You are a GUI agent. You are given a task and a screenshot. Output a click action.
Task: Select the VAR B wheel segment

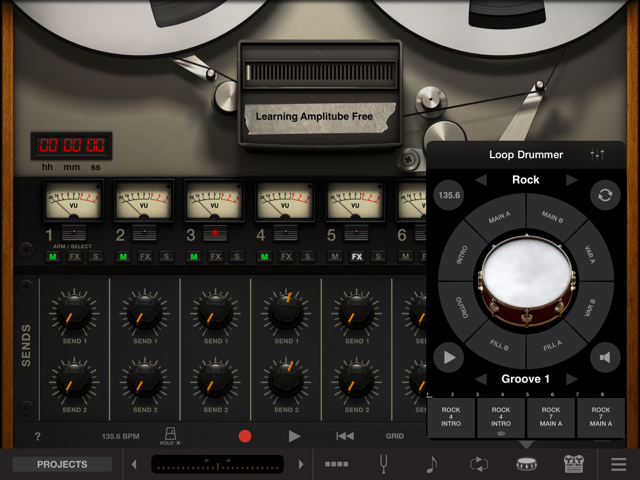coord(590,307)
